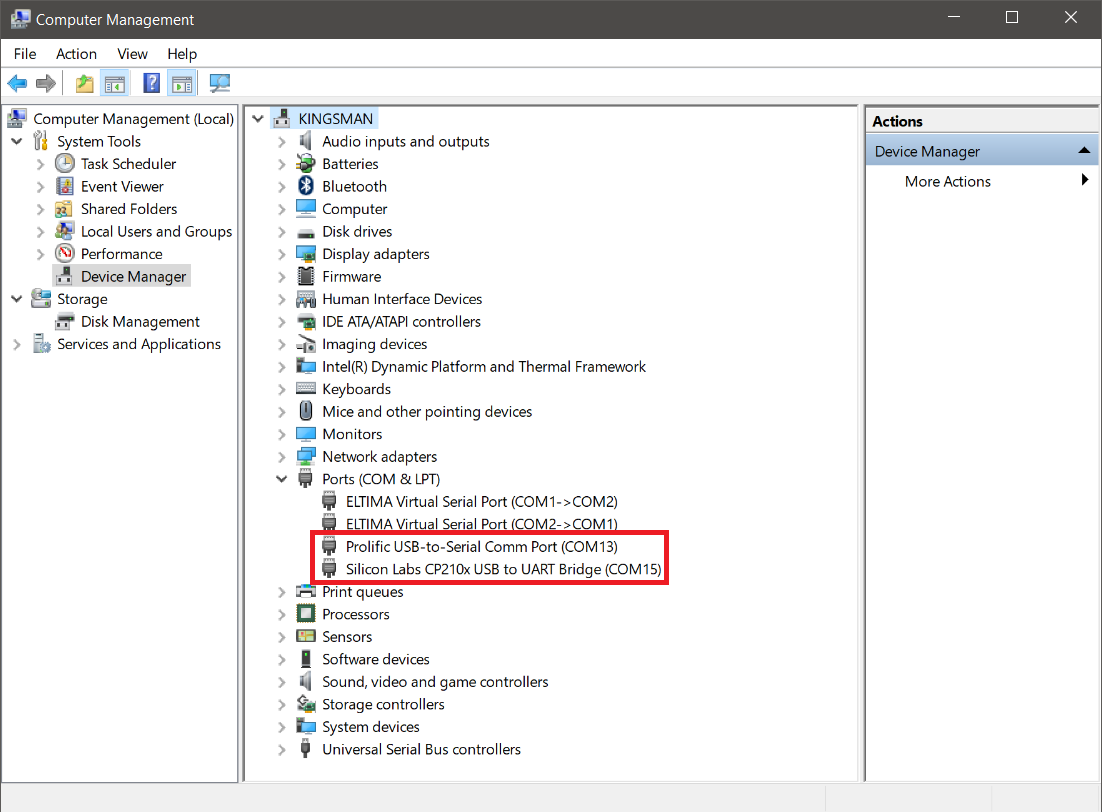Select ELTIMA Virtual Serial Port (COM1->COM2)
Viewport: 1102px width, 812px height.
(x=481, y=501)
